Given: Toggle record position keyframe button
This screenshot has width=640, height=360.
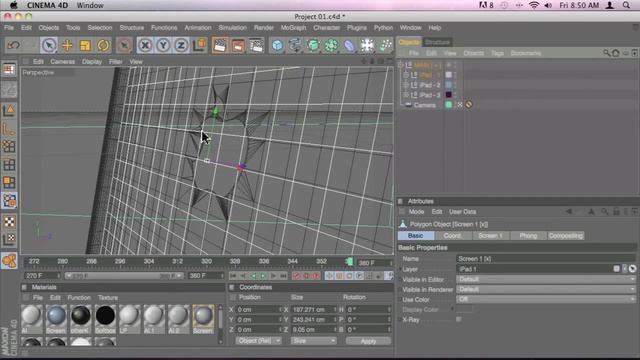Looking at the screenshot, I should click(x=329, y=276).
